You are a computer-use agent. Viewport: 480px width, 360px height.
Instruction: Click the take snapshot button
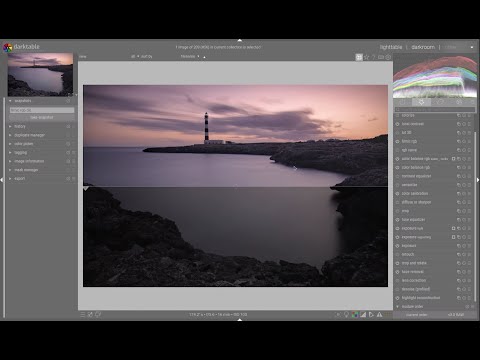42,118
